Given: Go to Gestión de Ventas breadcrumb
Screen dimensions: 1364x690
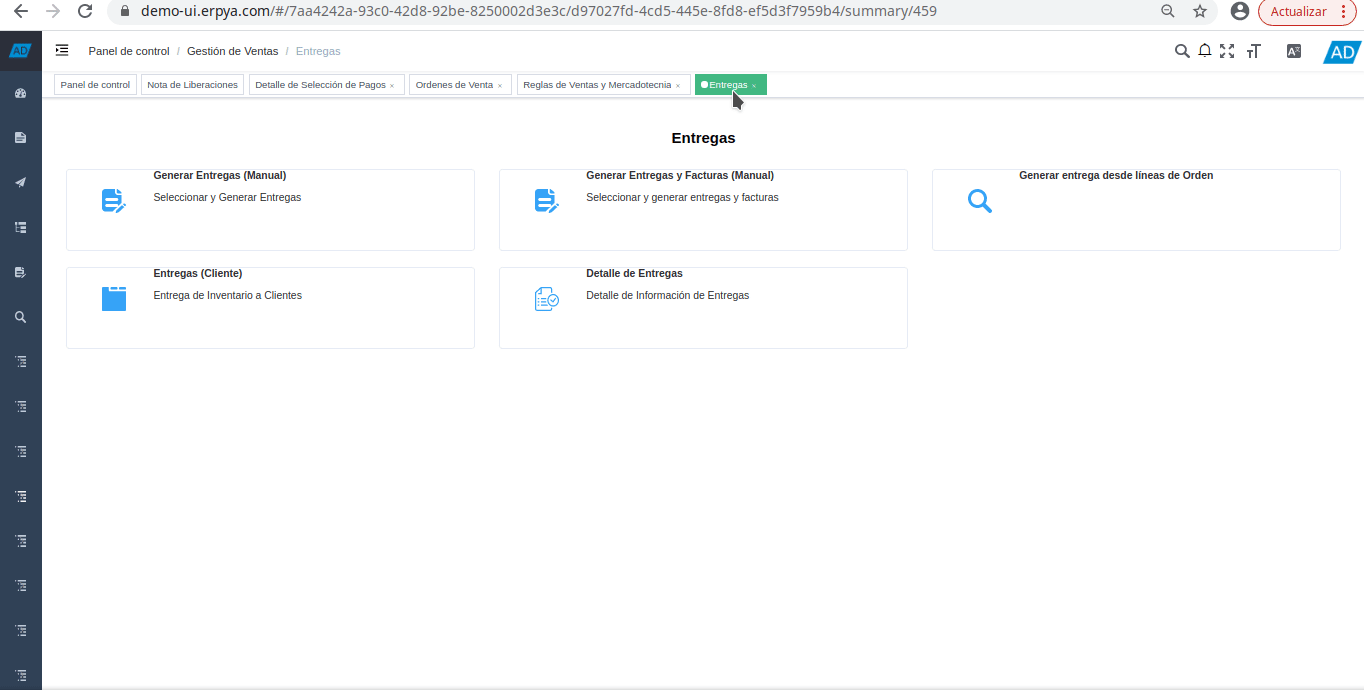Looking at the screenshot, I should click(232, 51).
